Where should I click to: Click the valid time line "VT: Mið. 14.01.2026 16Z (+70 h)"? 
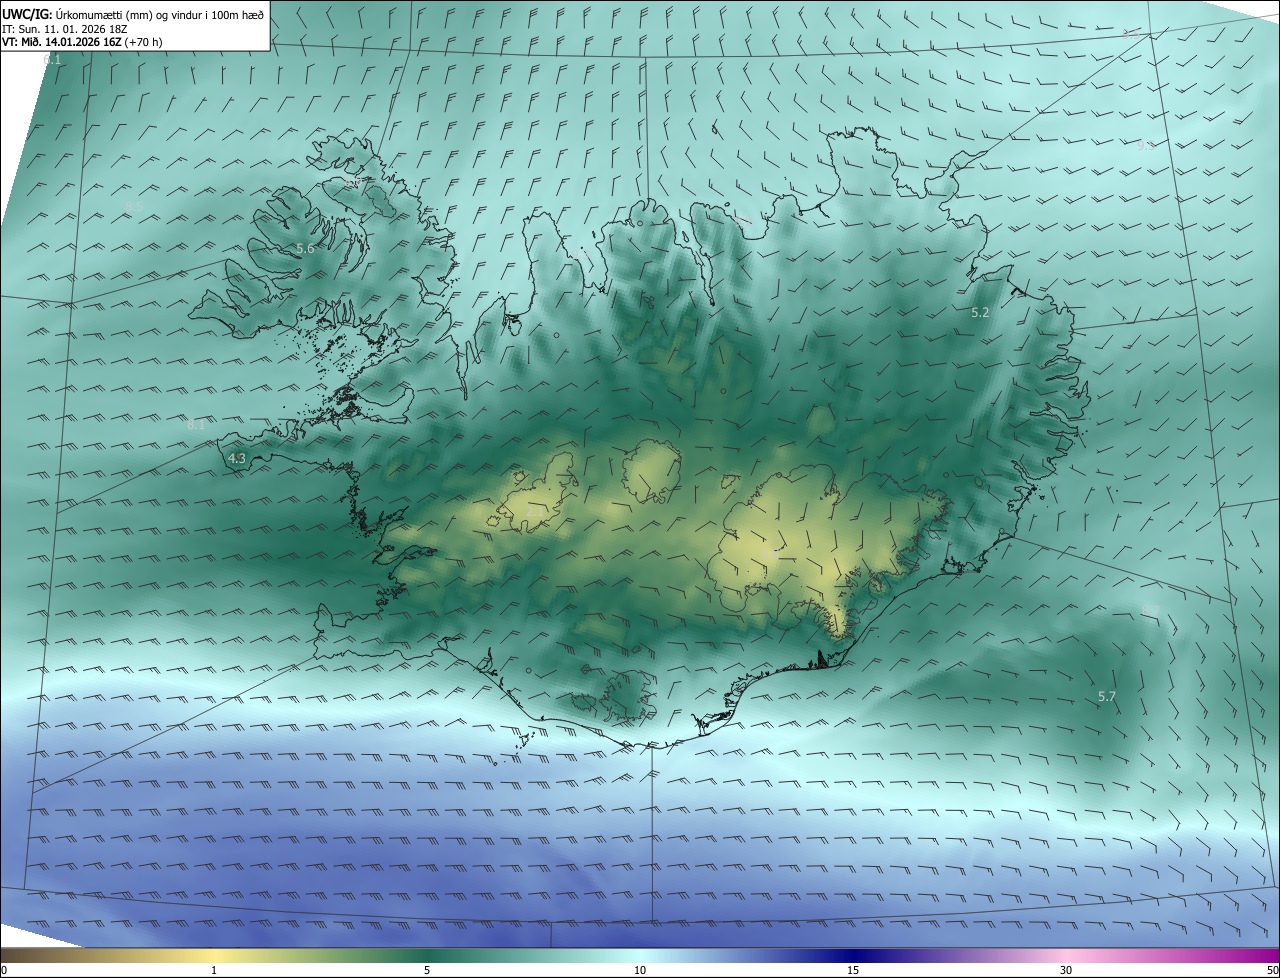[83, 42]
